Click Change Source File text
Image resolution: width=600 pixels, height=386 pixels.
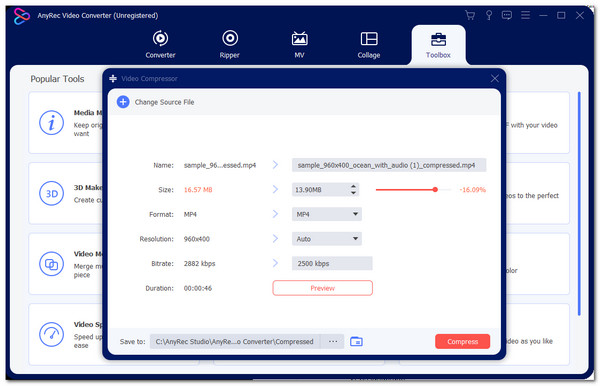point(164,102)
